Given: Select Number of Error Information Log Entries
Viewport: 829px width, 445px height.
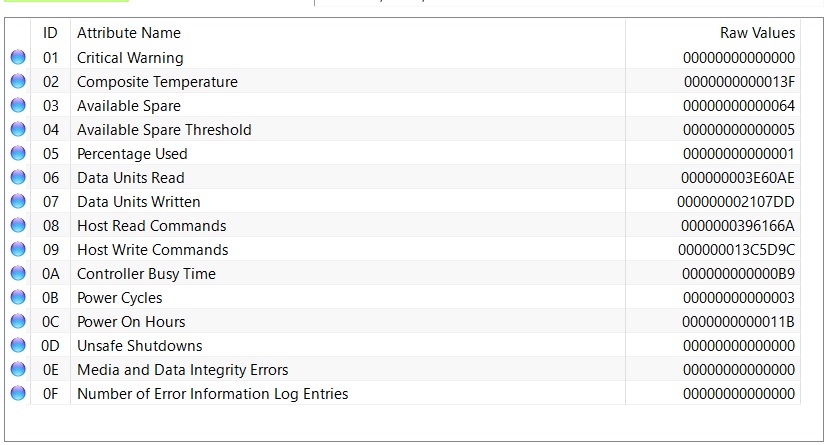Looking at the screenshot, I should [212, 394].
